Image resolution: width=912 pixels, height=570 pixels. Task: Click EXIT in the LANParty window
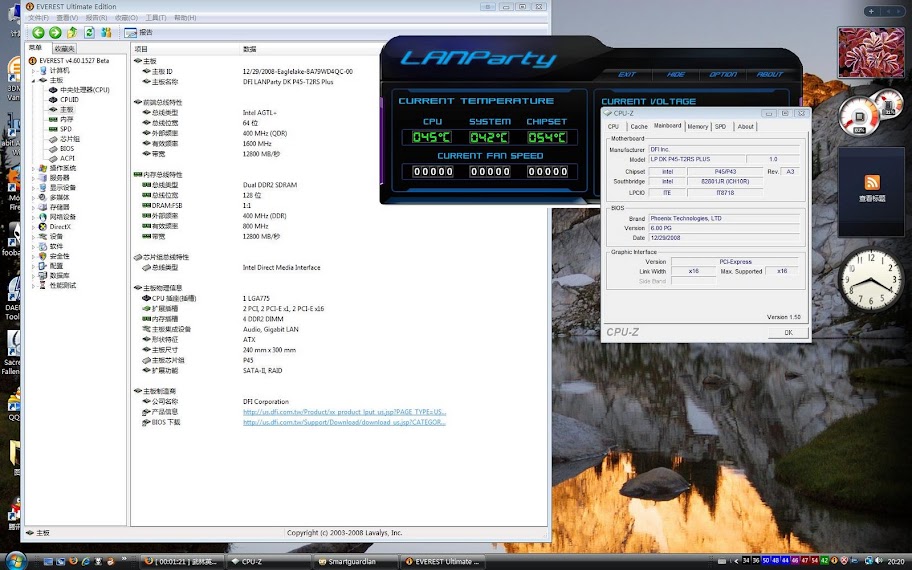626,74
